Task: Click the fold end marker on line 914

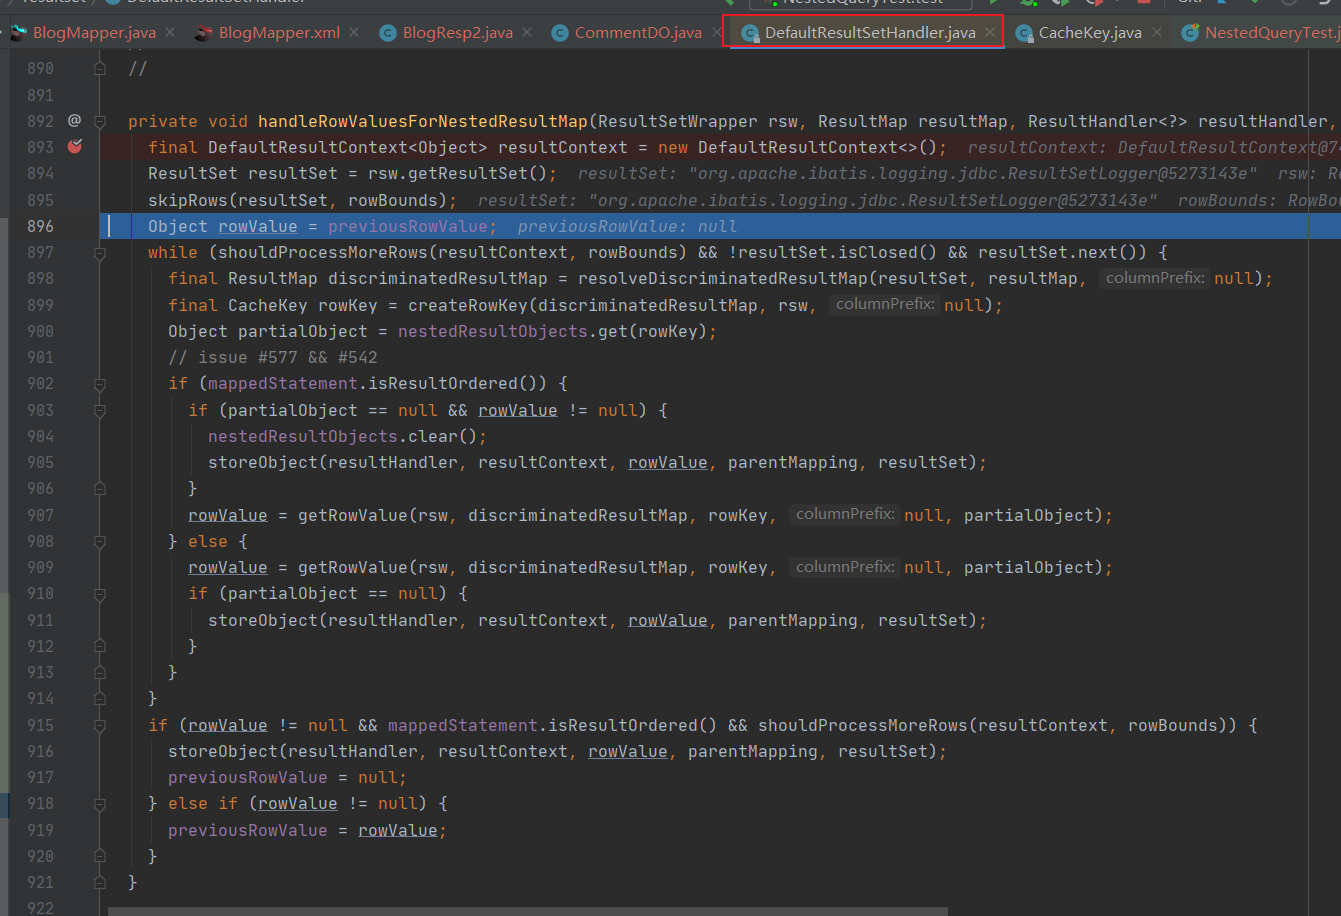Action: pos(99,699)
